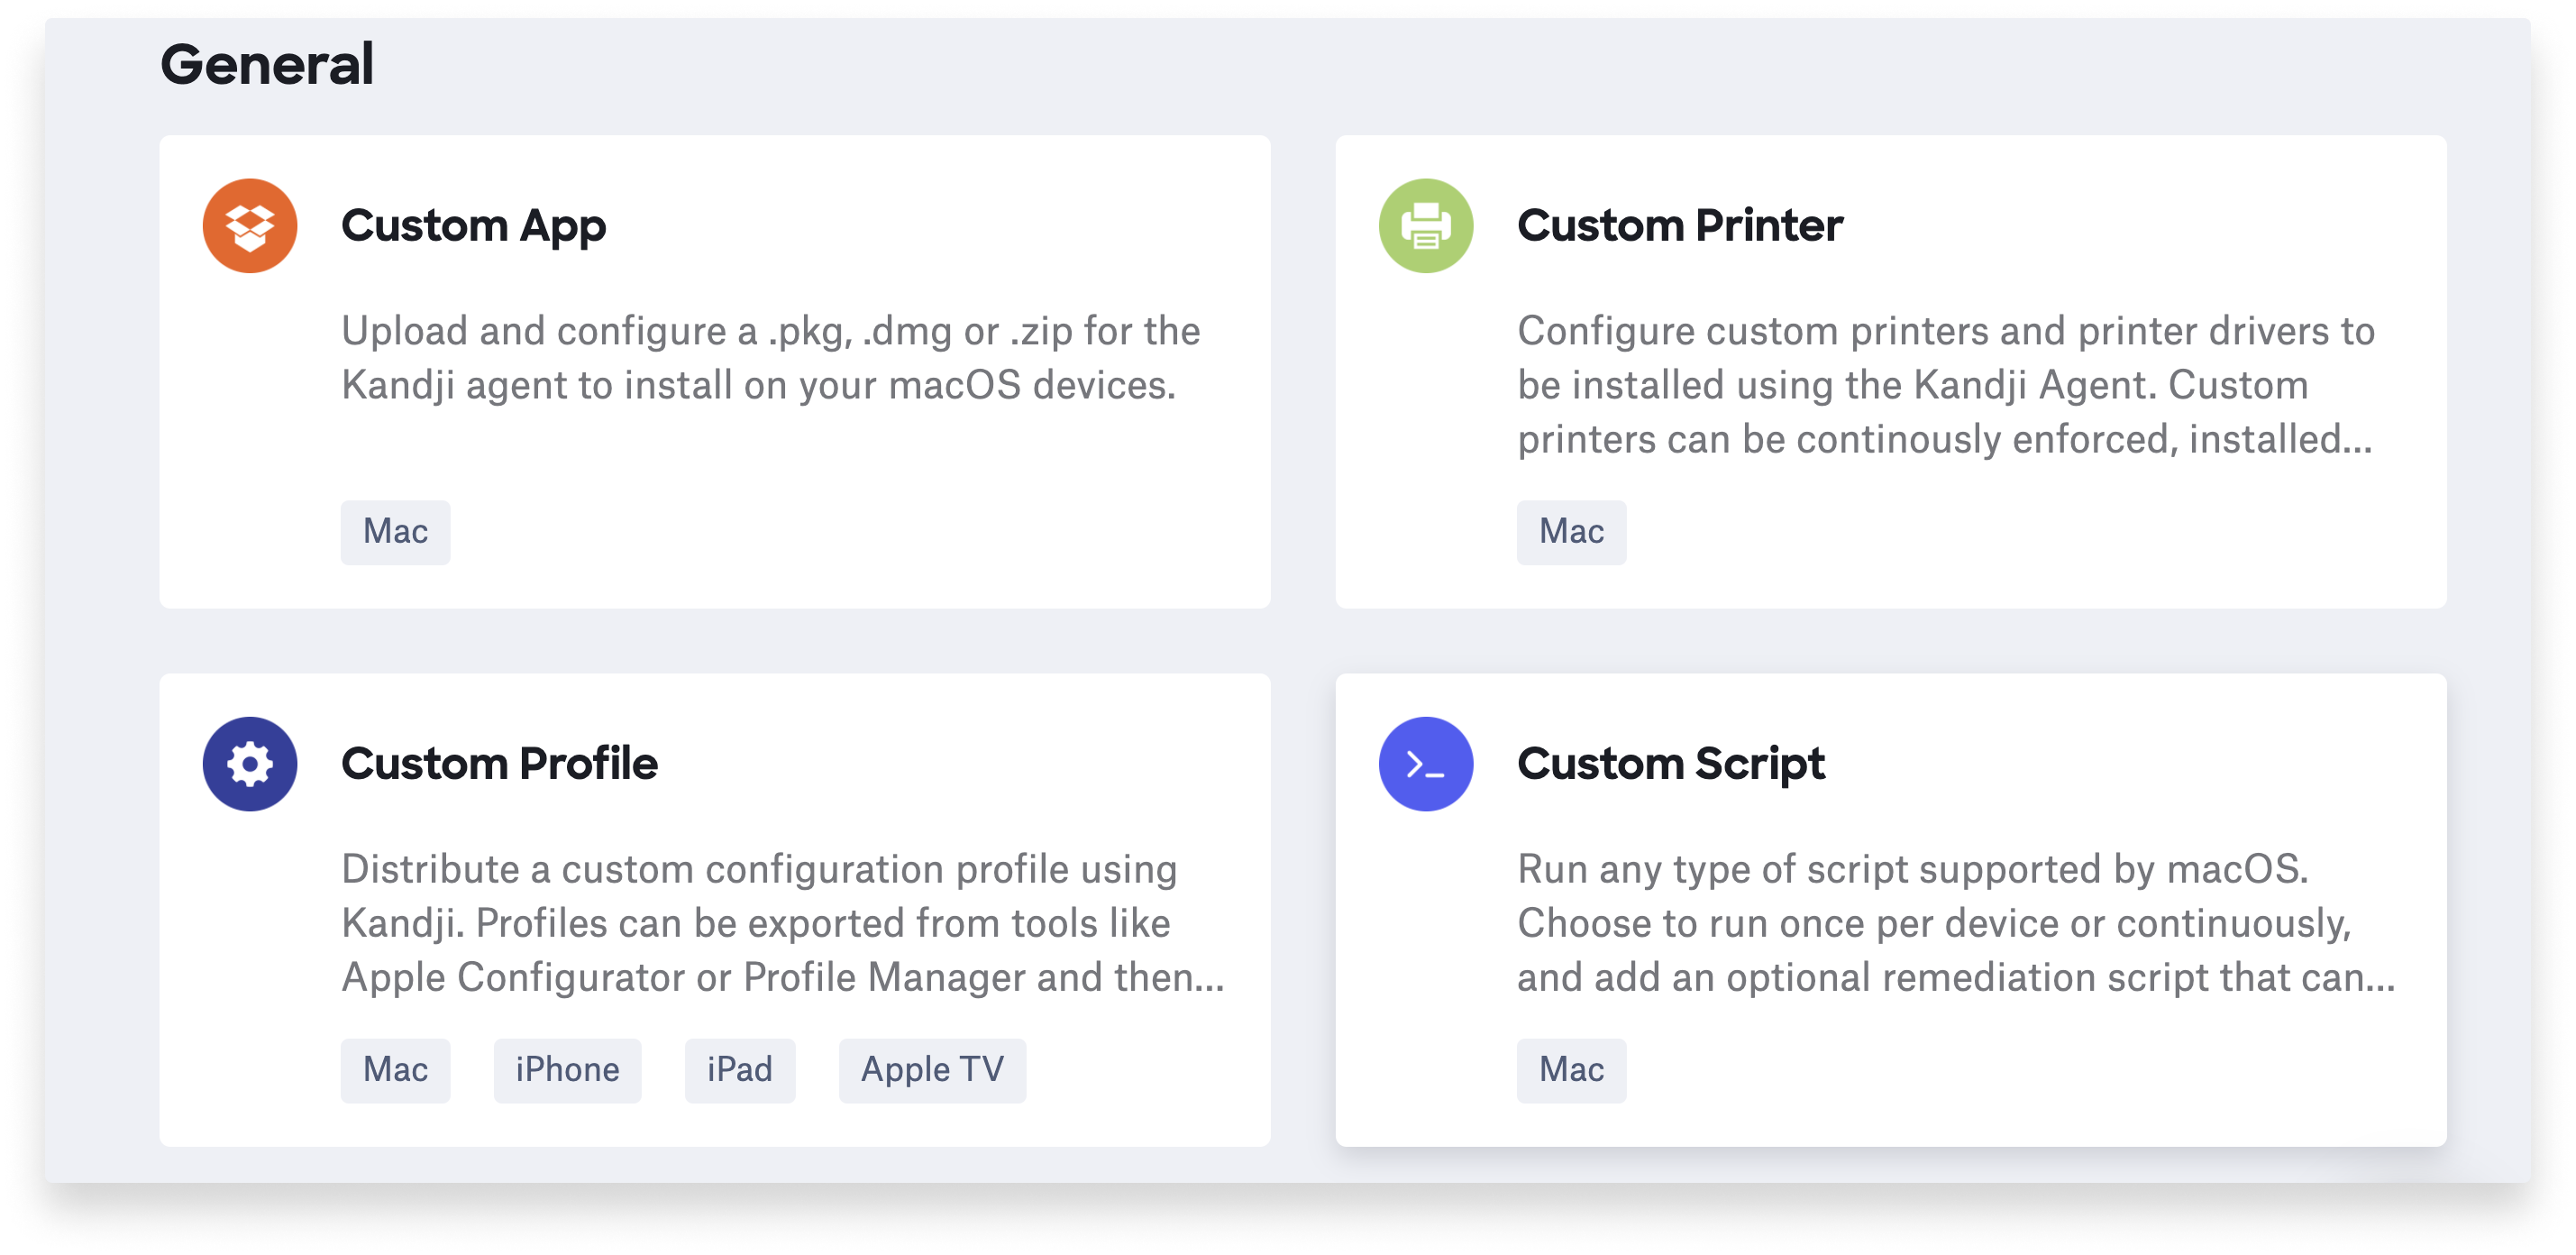Screen dimensions: 2576x1255
Task: Click the General section heading
Action: point(267,65)
